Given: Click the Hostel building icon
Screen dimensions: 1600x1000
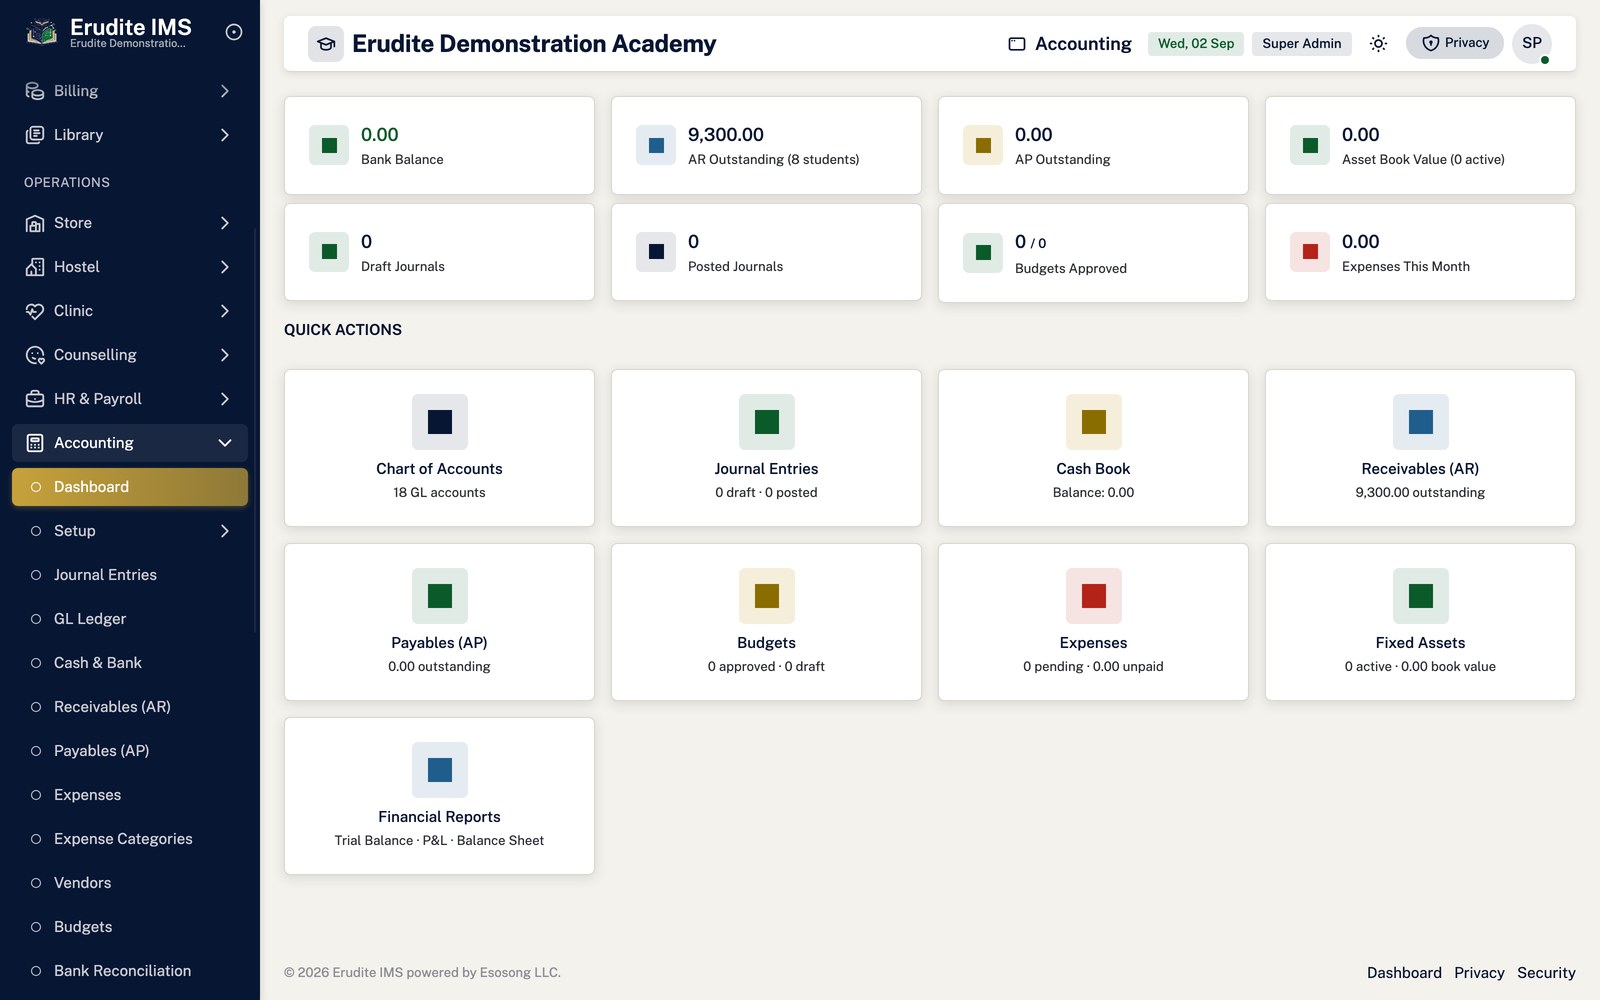Looking at the screenshot, I should 35,267.
